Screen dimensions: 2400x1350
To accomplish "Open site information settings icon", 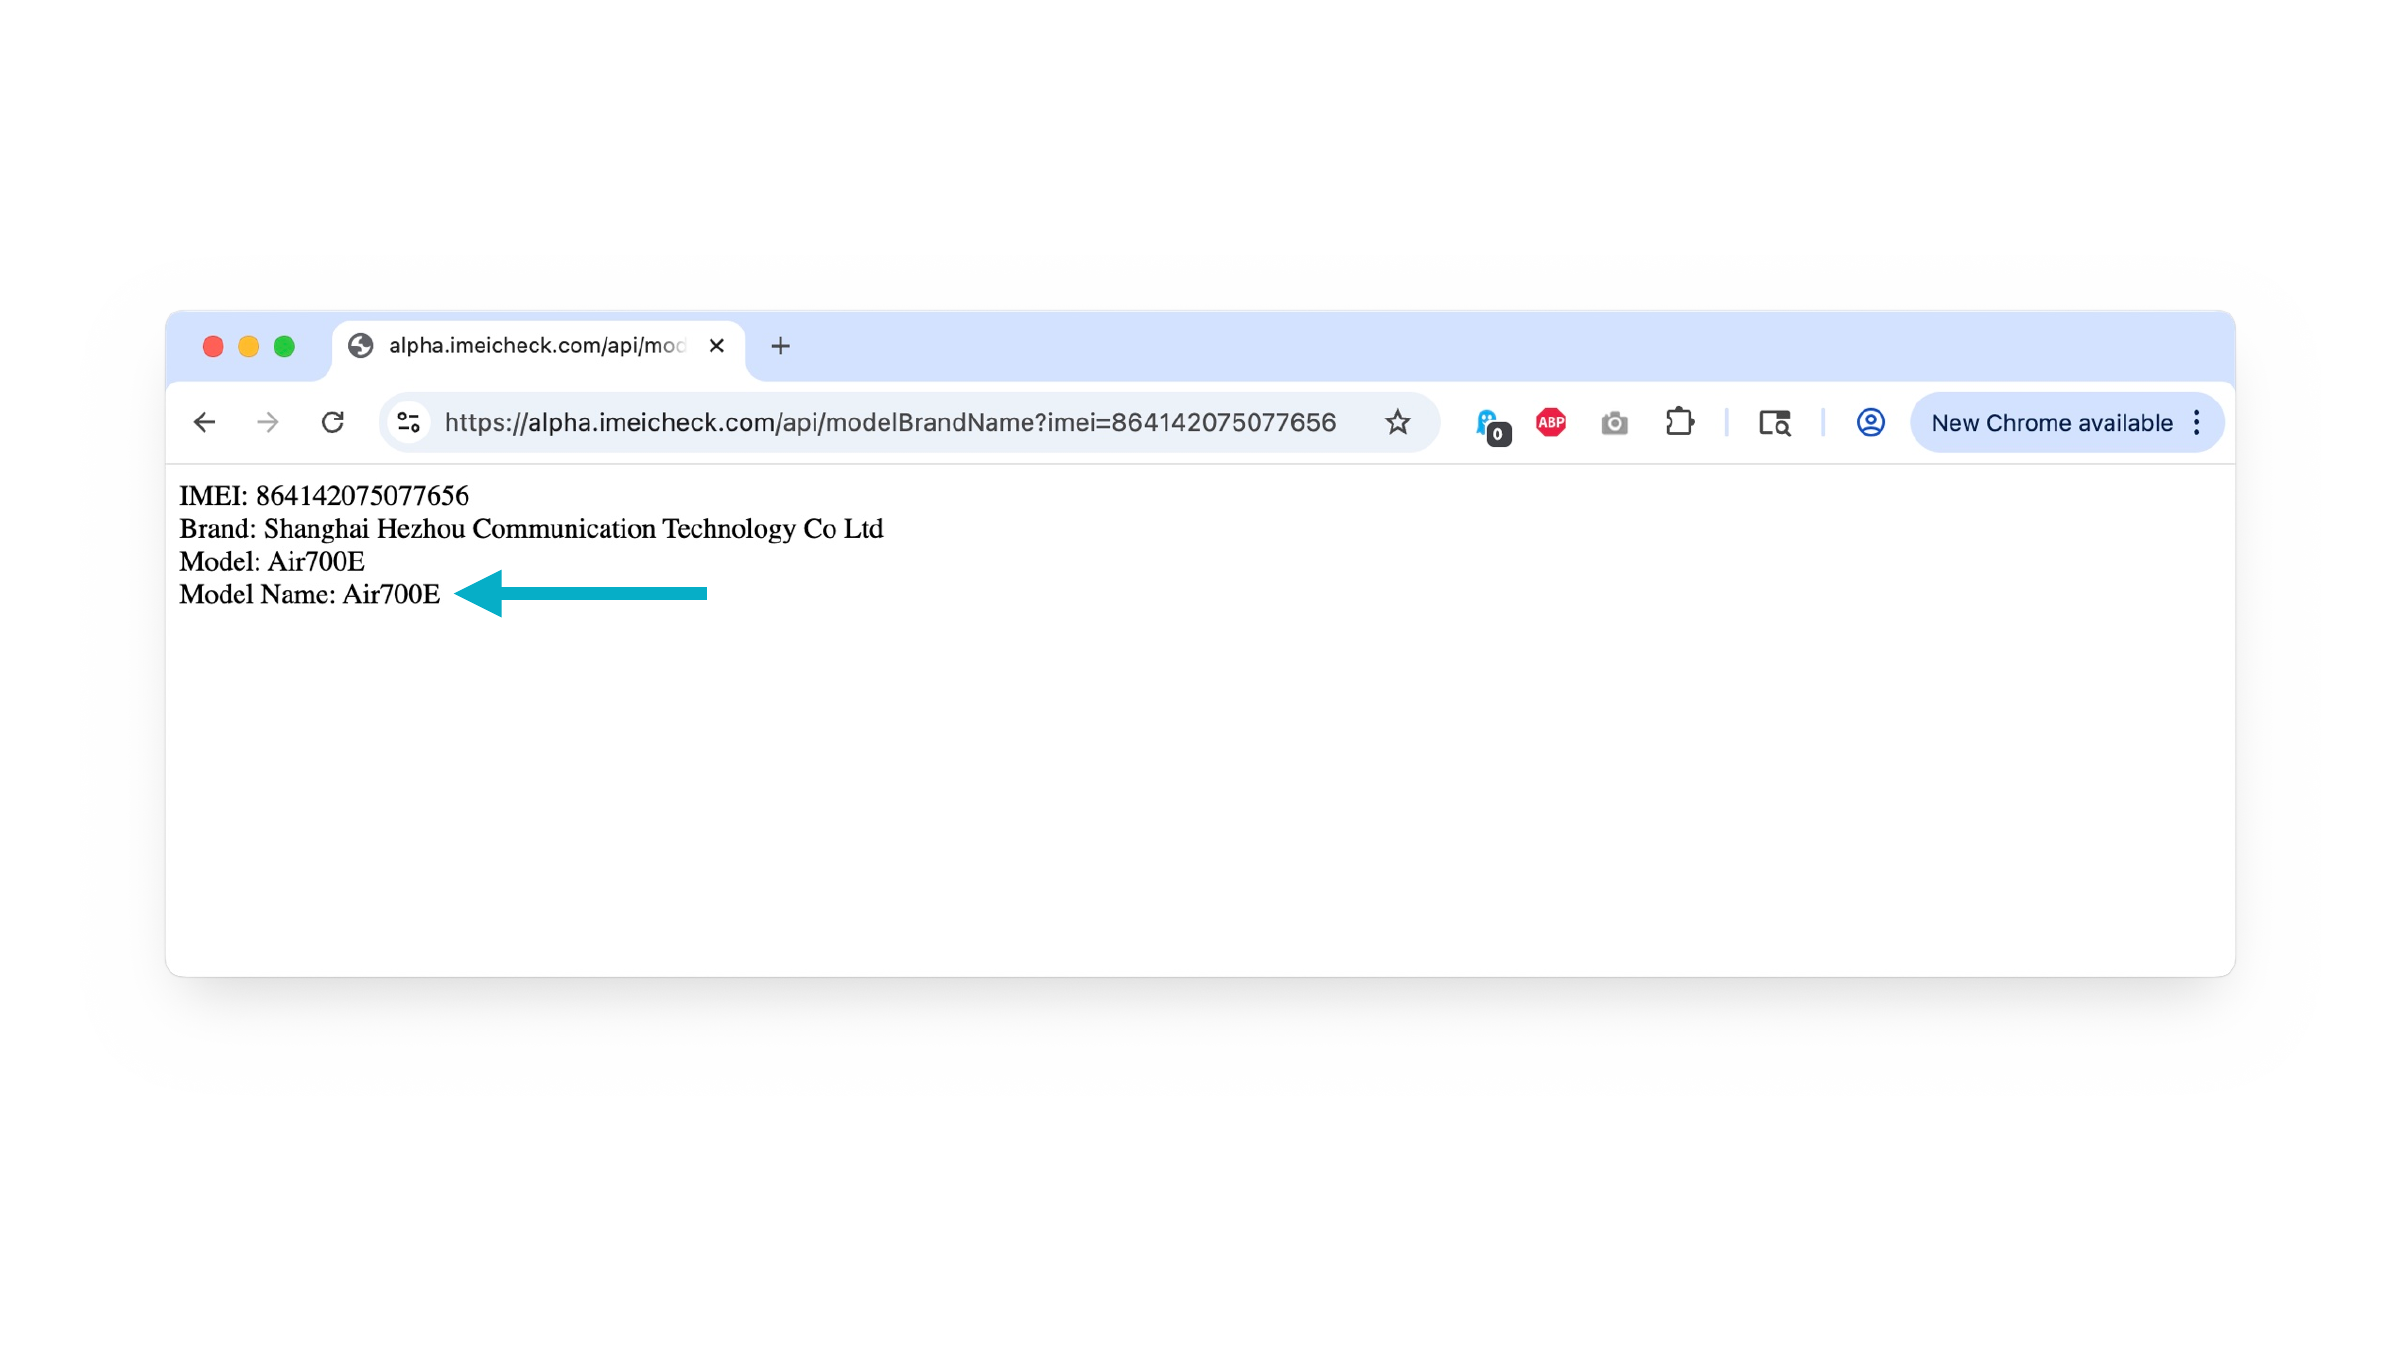I will 408,423.
